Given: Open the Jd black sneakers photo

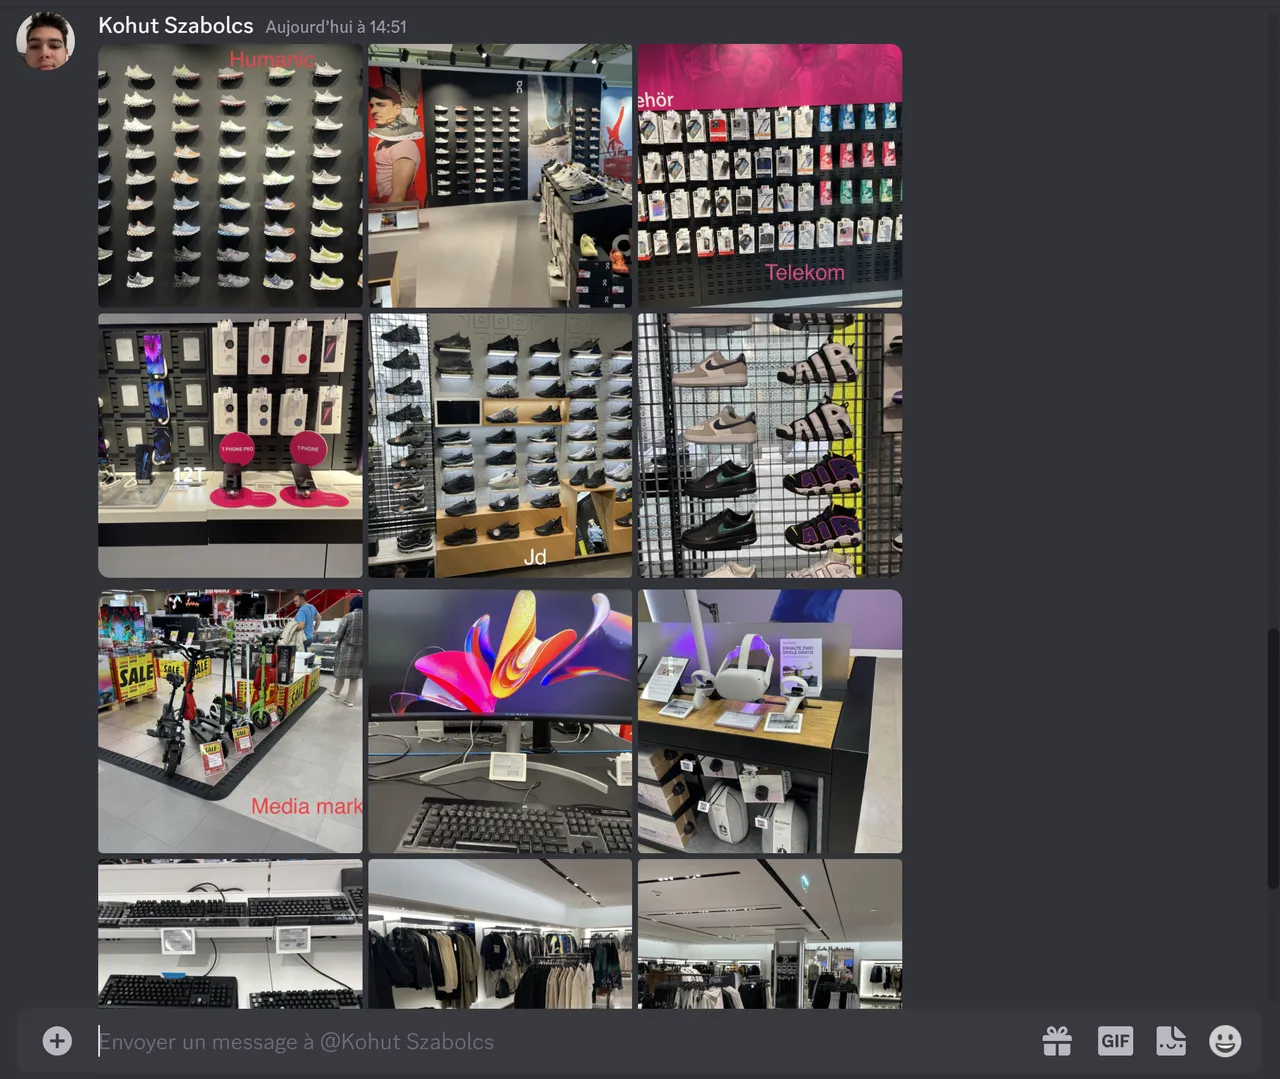Looking at the screenshot, I should coord(500,446).
